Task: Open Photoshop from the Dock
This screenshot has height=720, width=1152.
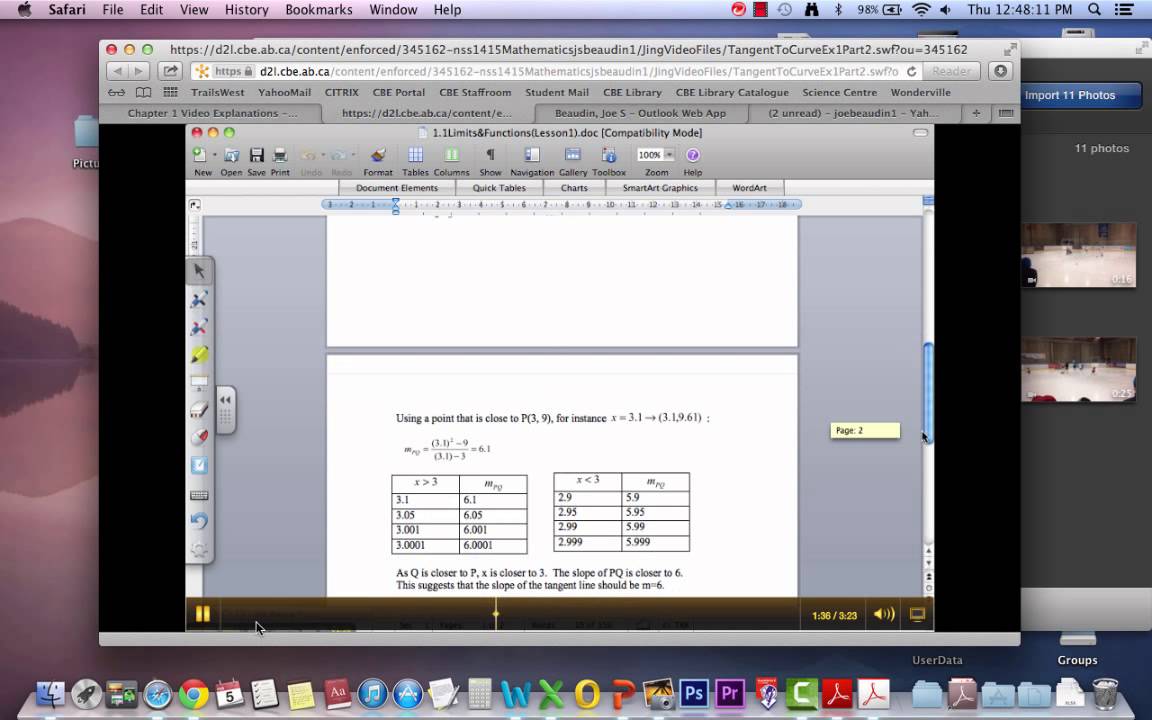Action: click(694, 694)
